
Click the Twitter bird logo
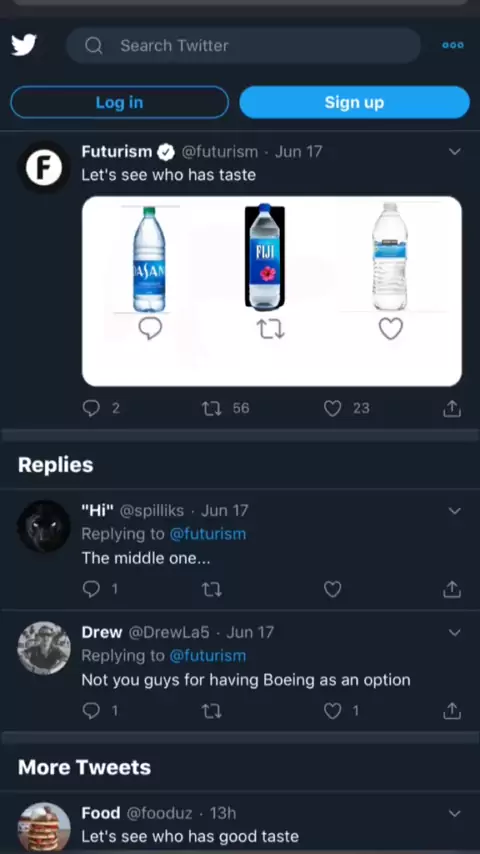click(24, 45)
